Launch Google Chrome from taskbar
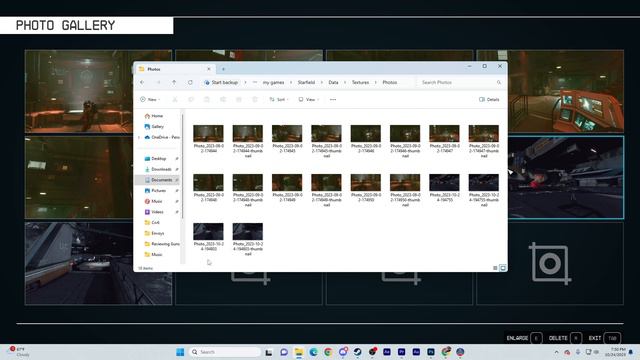This screenshot has height=360, width=640. pos(328,352)
